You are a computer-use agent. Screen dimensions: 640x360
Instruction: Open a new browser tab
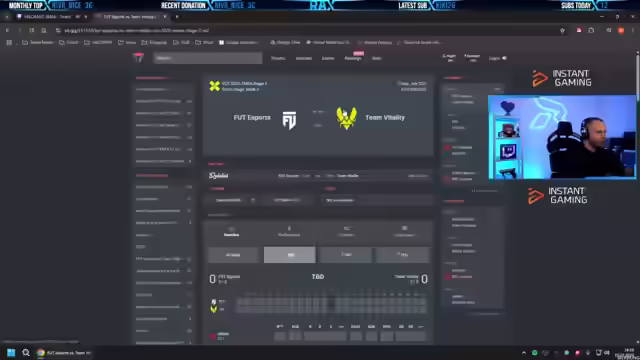pos(177,17)
